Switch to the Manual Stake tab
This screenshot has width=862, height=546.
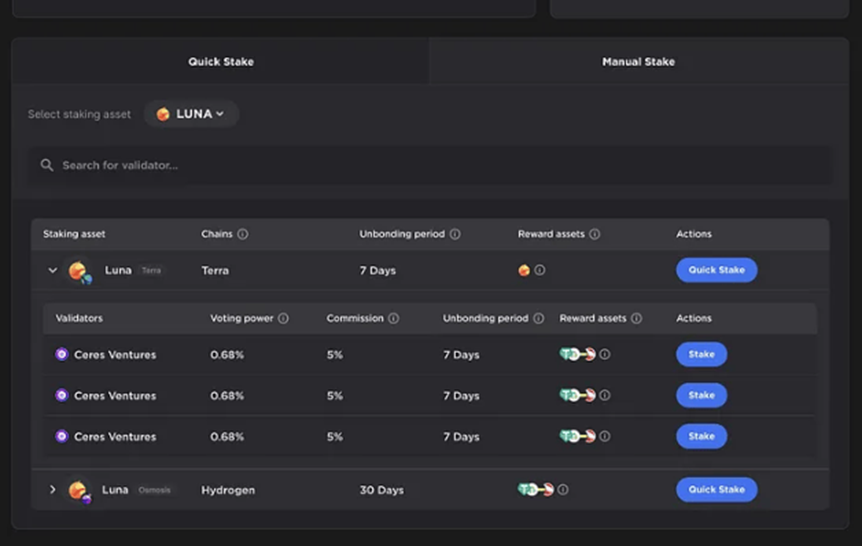(x=638, y=62)
